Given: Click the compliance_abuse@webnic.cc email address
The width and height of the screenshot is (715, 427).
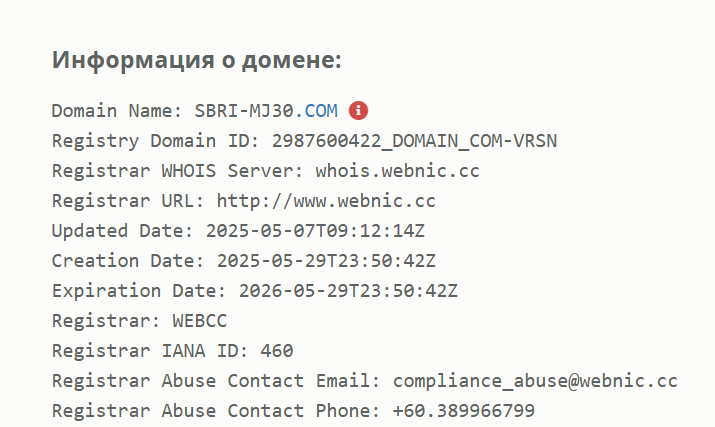Looking at the screenshot, I should click(x=535, y=381).
